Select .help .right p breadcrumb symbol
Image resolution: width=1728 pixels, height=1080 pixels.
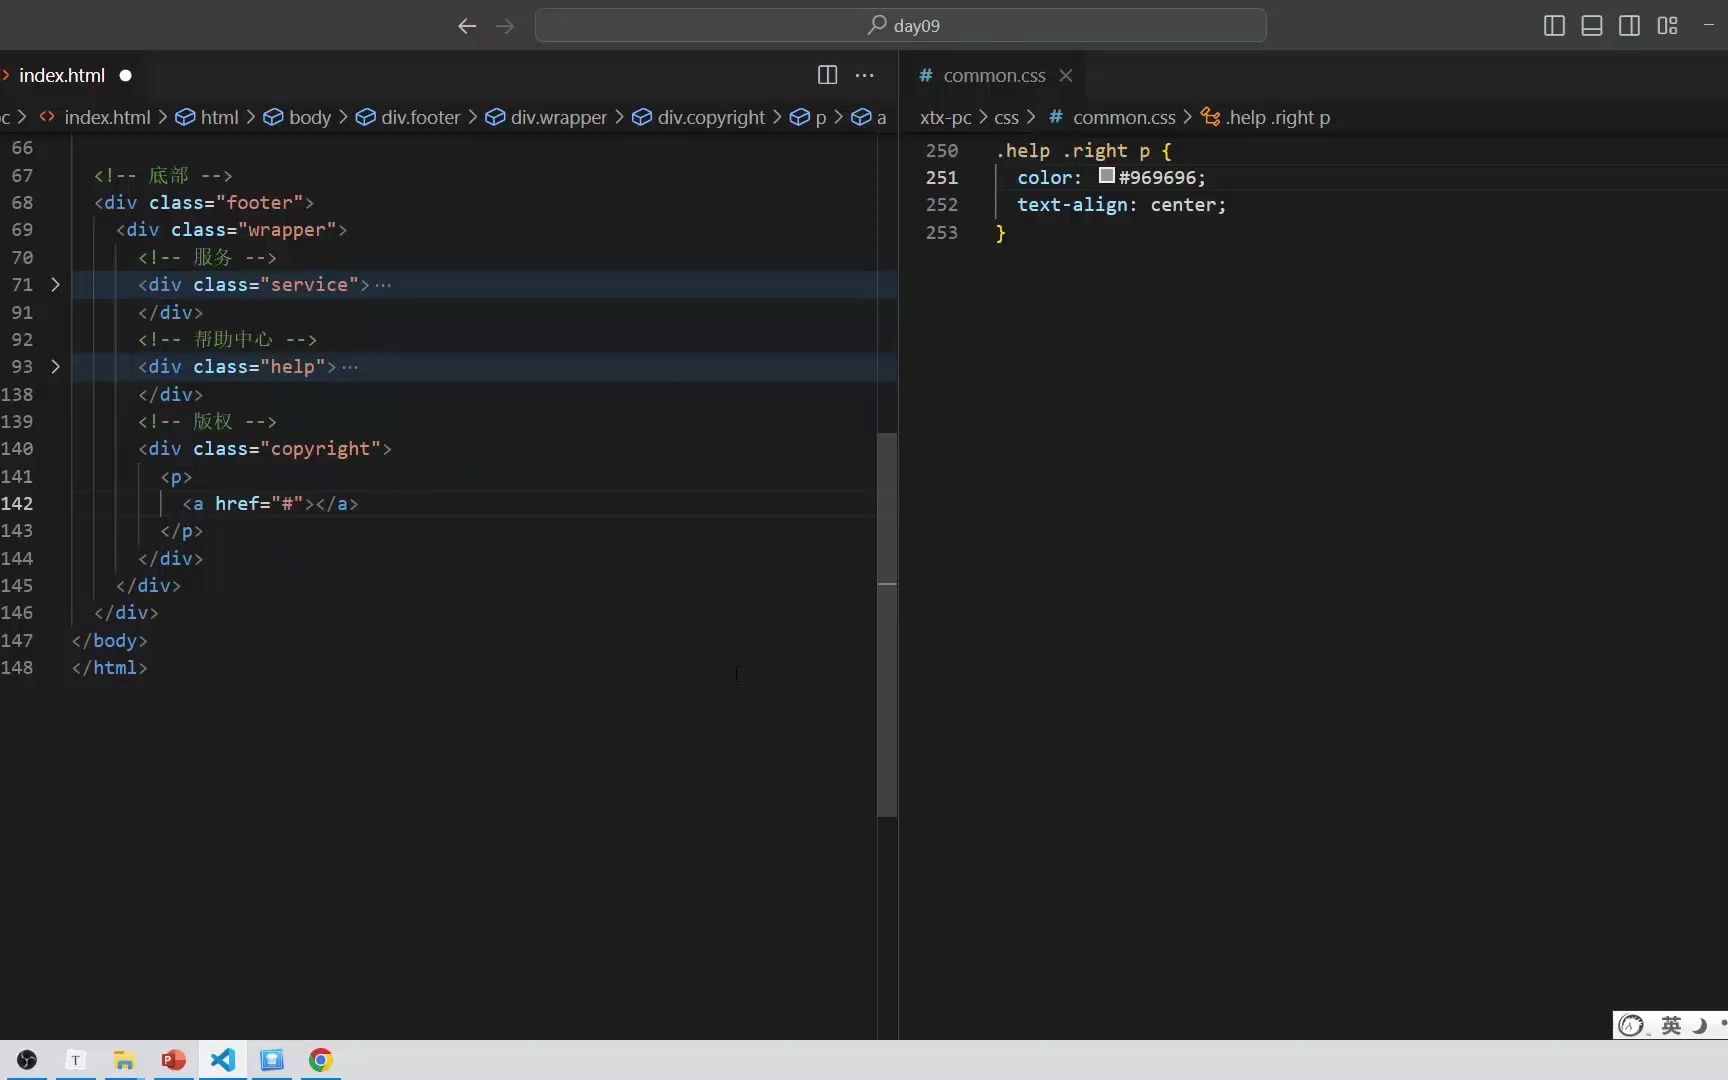(1278, 117)
